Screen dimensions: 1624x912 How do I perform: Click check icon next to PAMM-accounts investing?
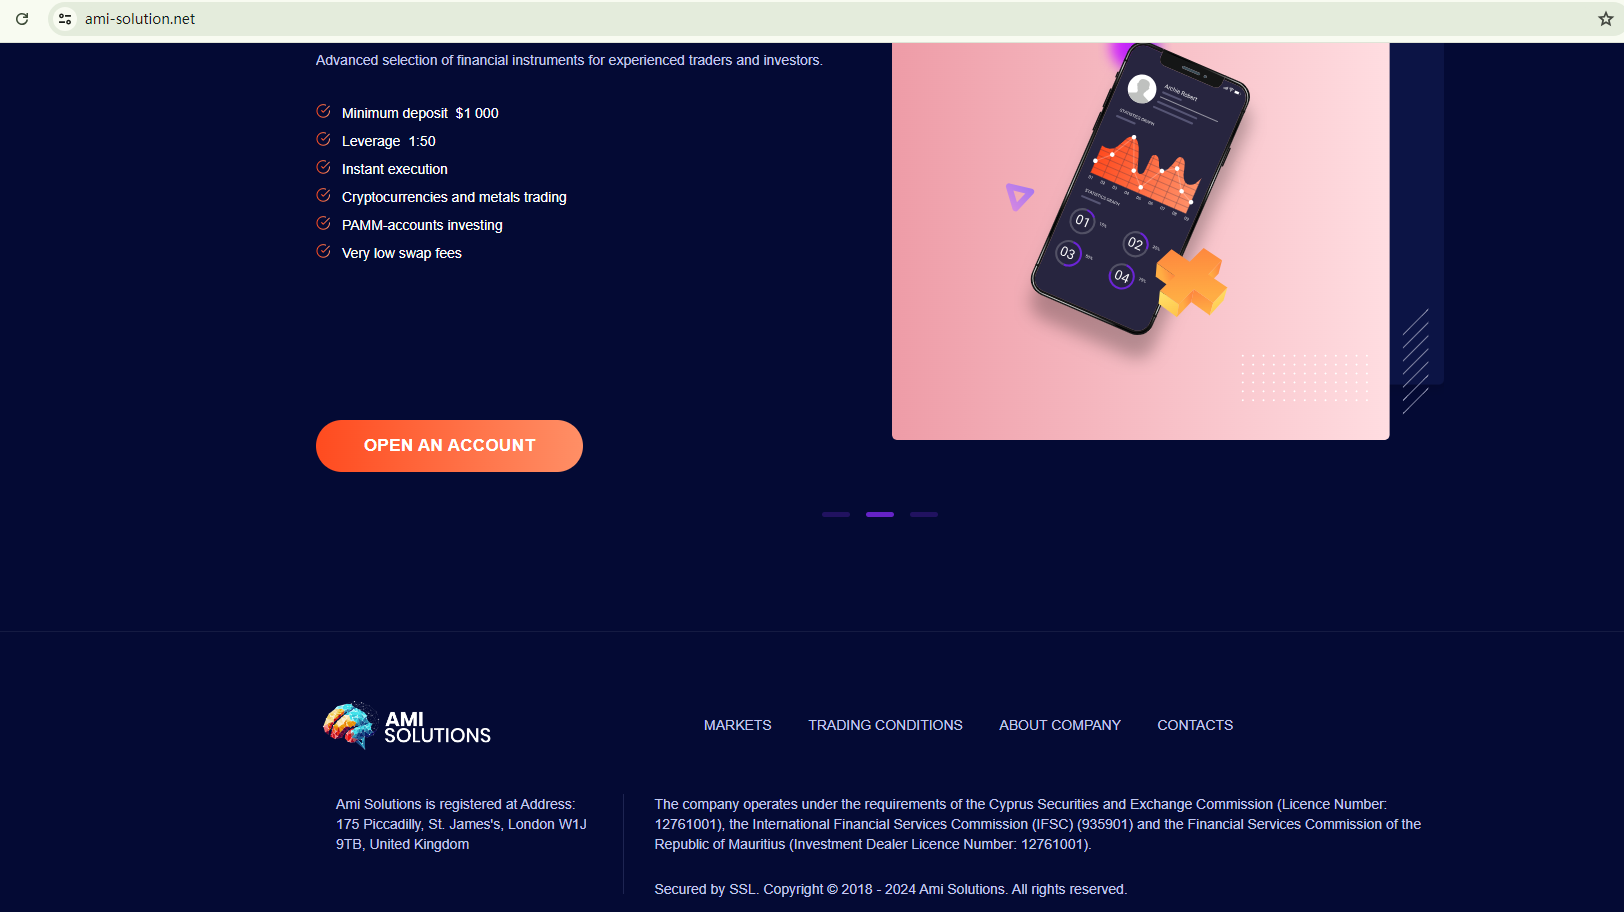pos(323,223)
